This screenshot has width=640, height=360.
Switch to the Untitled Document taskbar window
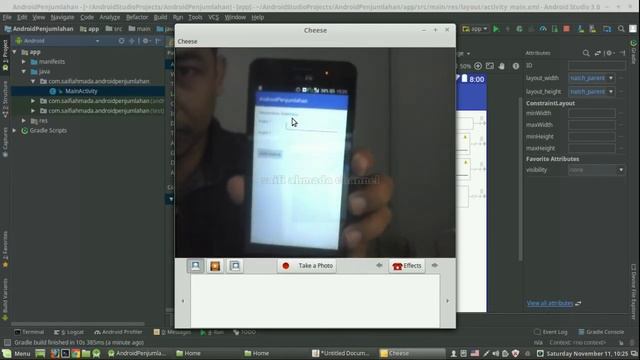(x=341, y=353)
